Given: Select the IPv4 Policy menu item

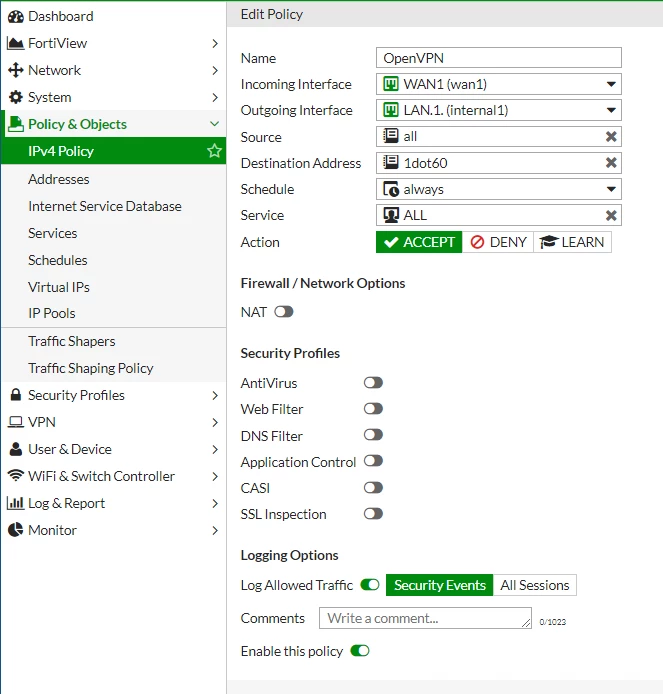Looking at the screenshot, I should pyautogui.click(x=114, y=151).
